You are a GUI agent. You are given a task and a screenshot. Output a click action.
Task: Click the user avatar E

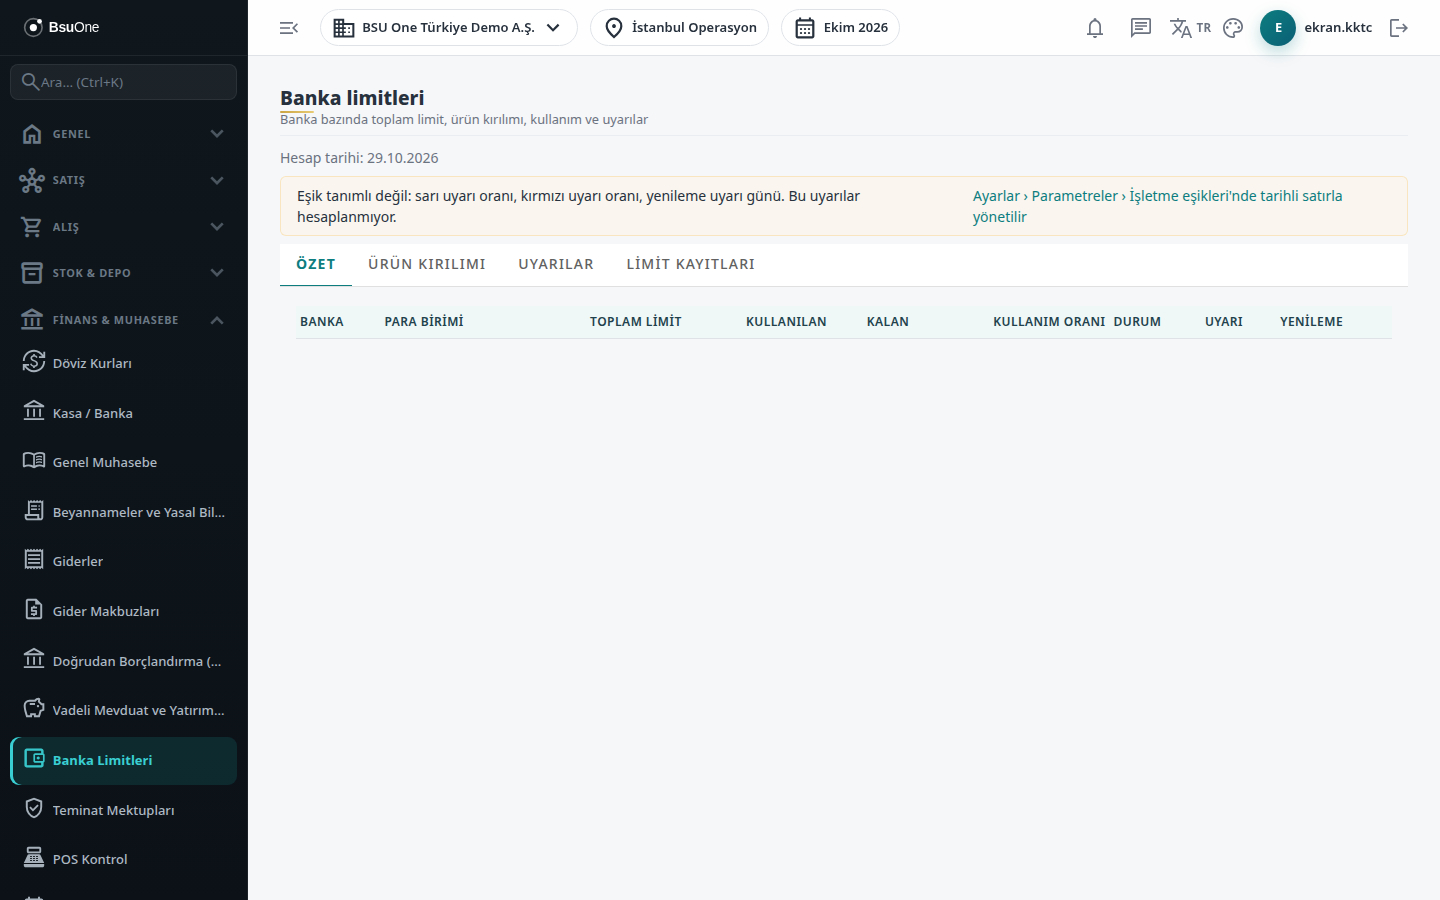pyautogui.click(x=1278, y=28)
